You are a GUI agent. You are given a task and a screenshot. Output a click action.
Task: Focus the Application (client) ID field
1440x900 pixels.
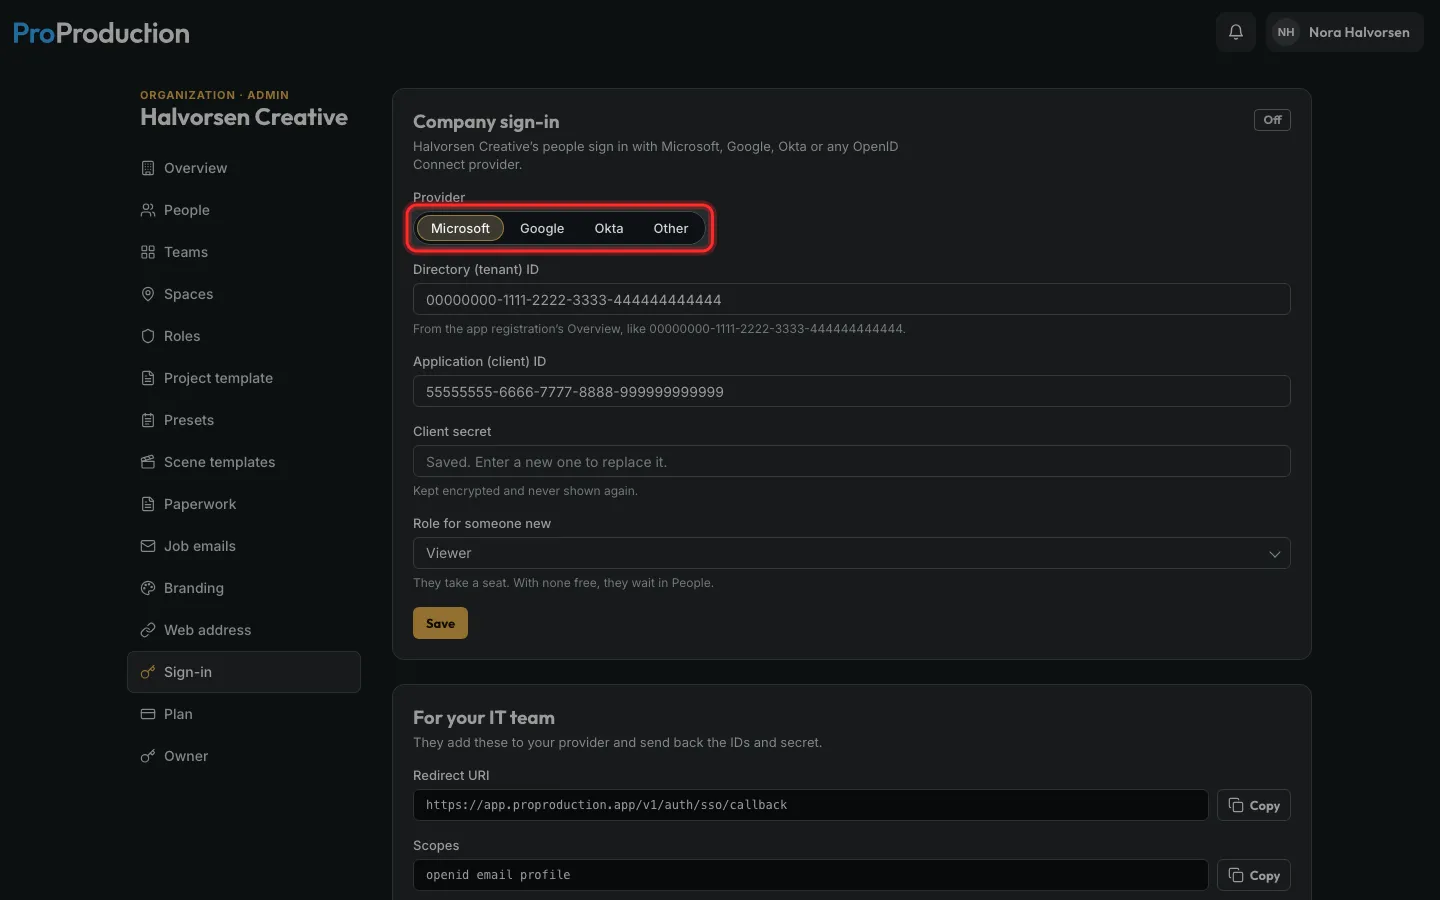point(852,391)
